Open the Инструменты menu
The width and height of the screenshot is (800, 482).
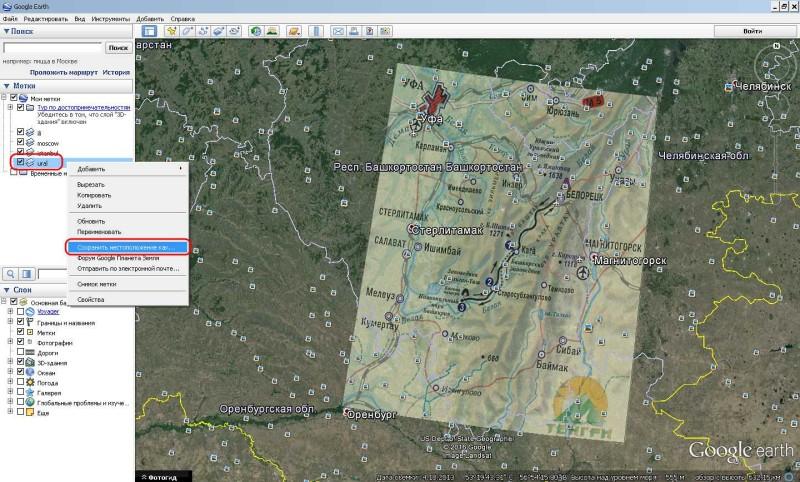pyautogui.click(x=111, y=19)
